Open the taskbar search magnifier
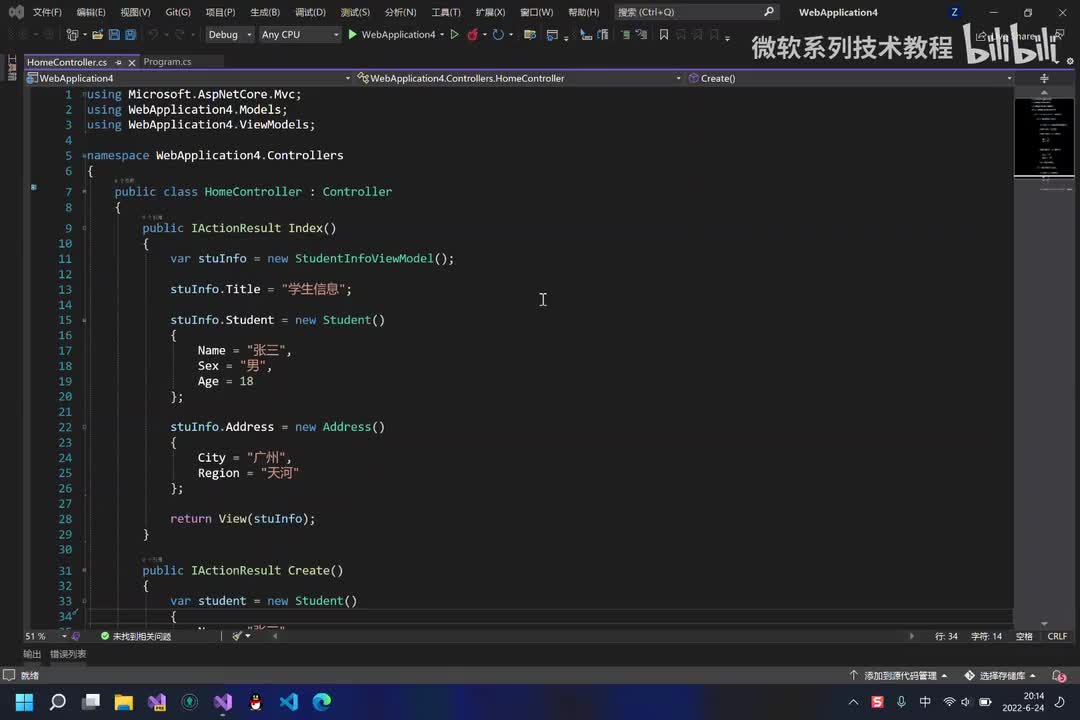 [58, 702]
